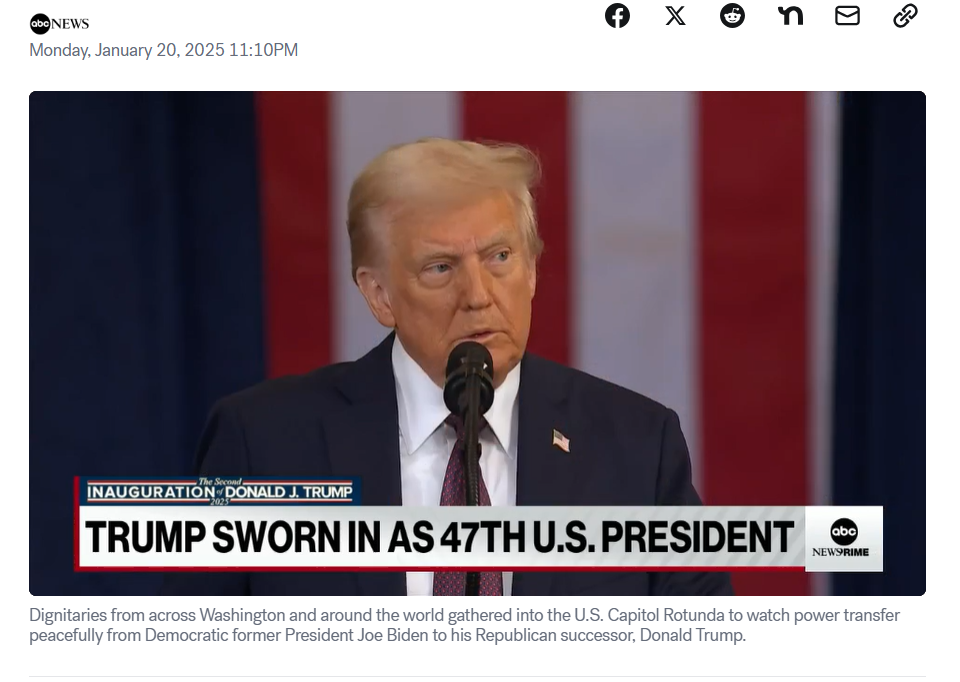Viewport: 960px width, 682px height.
Task: Share this story on X
Action: click(675, 15)
